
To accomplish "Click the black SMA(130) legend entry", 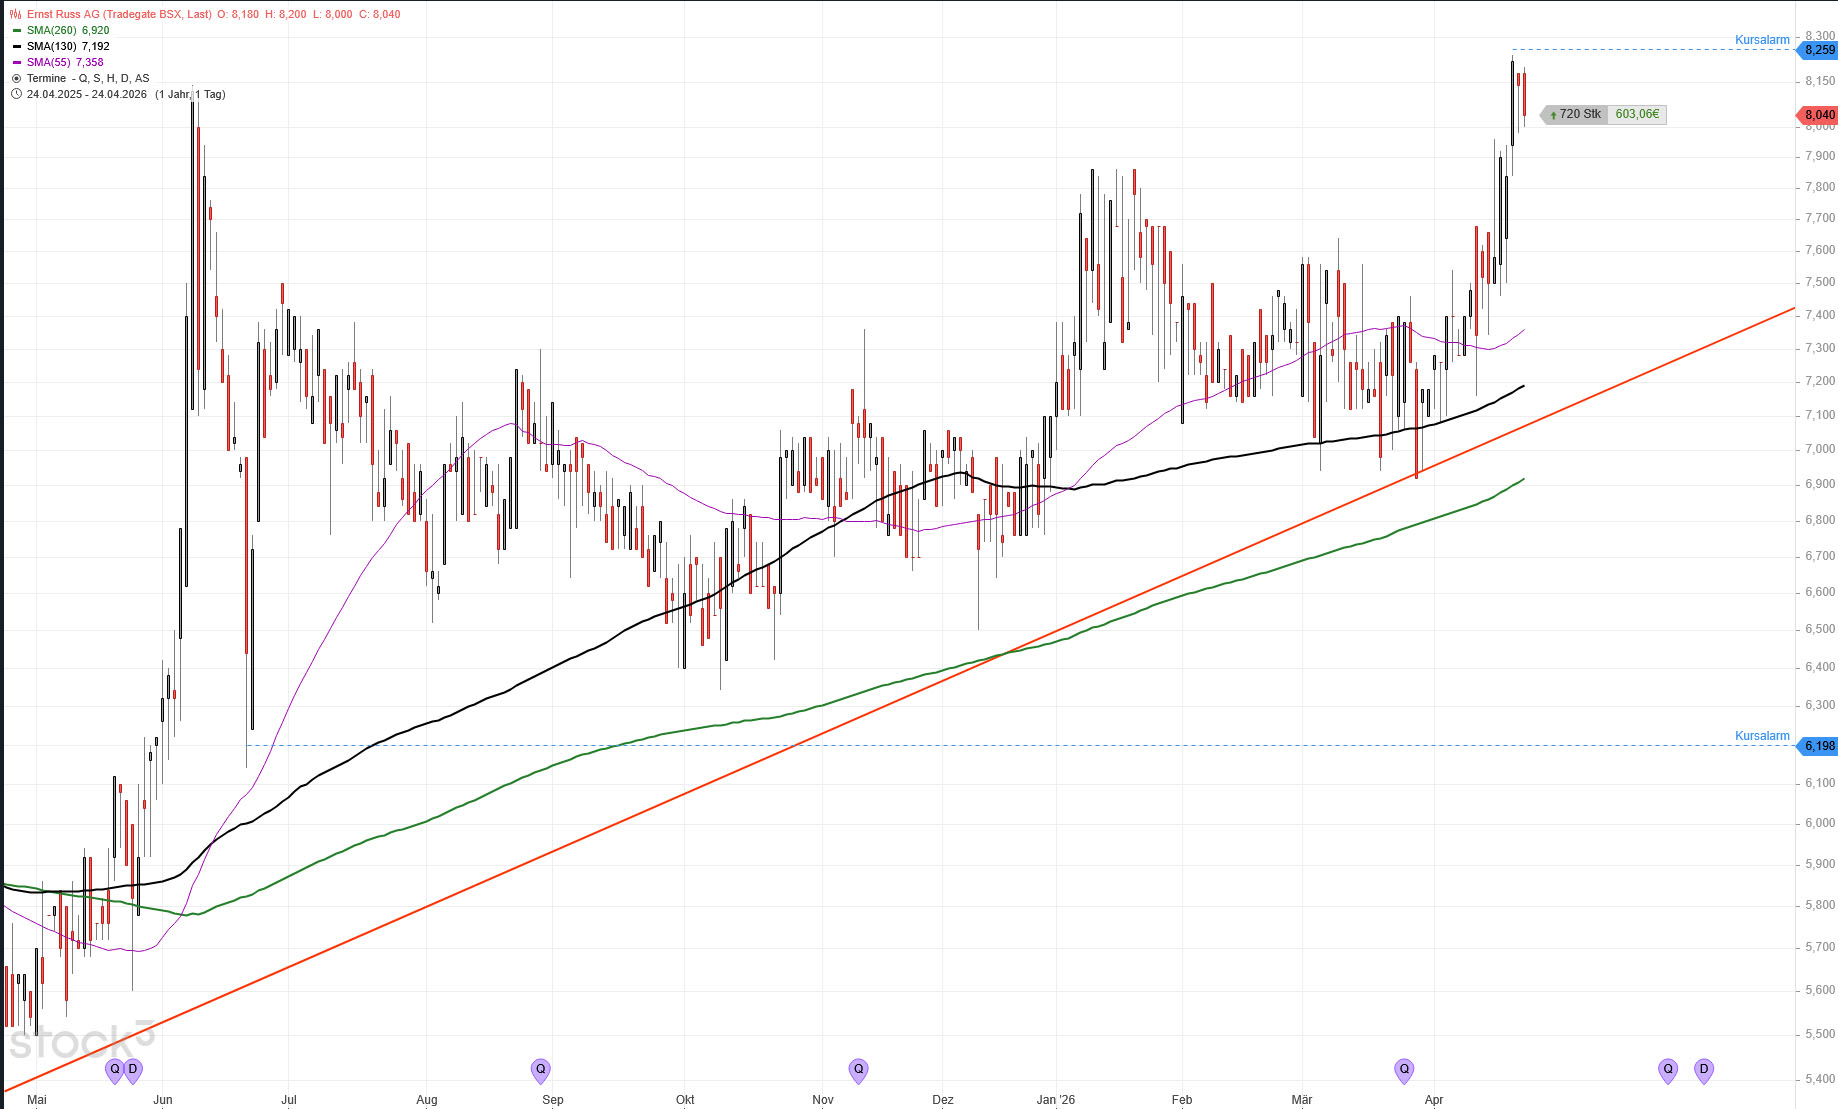I will coord(68,46).
